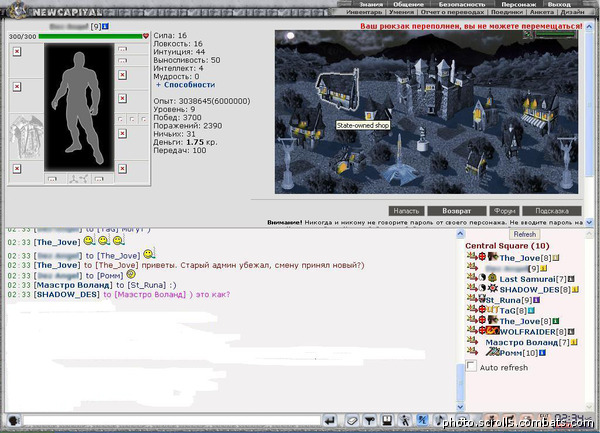Open blue info icon after Ромм[10]
This screenshot has height=433, width=600.
542,353
